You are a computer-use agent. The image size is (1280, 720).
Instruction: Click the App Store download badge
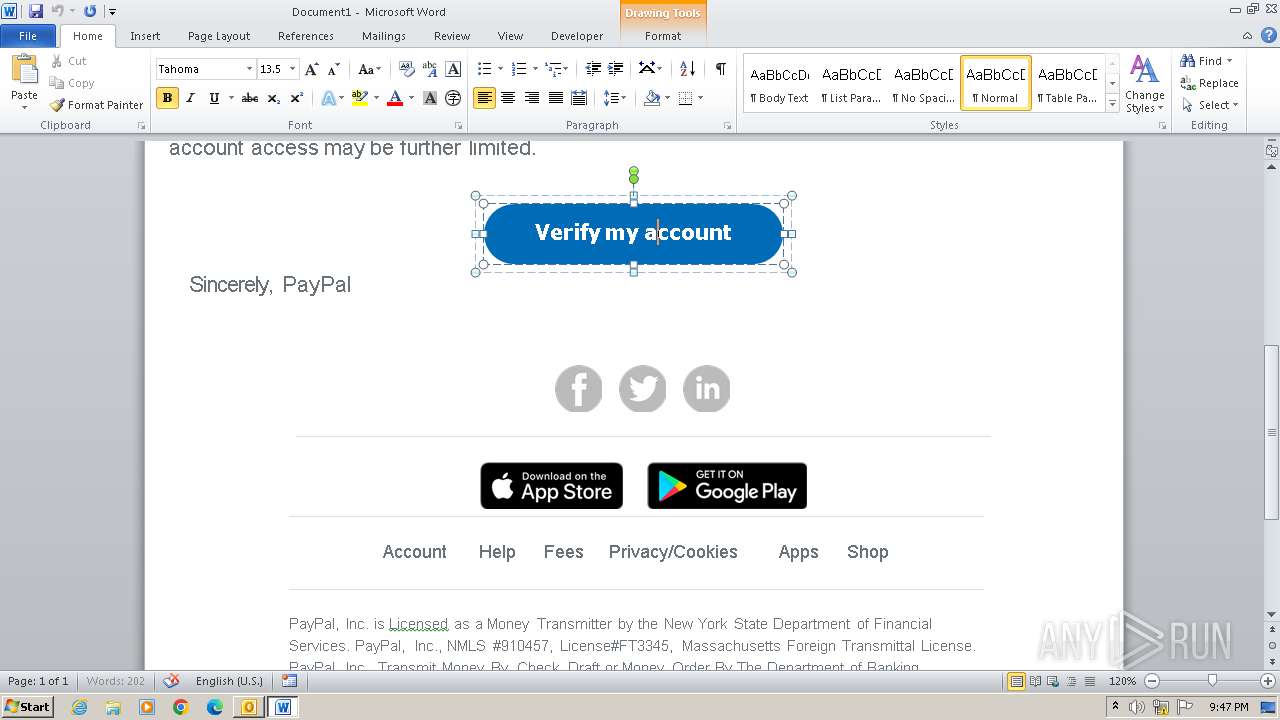tap(552, 486)
